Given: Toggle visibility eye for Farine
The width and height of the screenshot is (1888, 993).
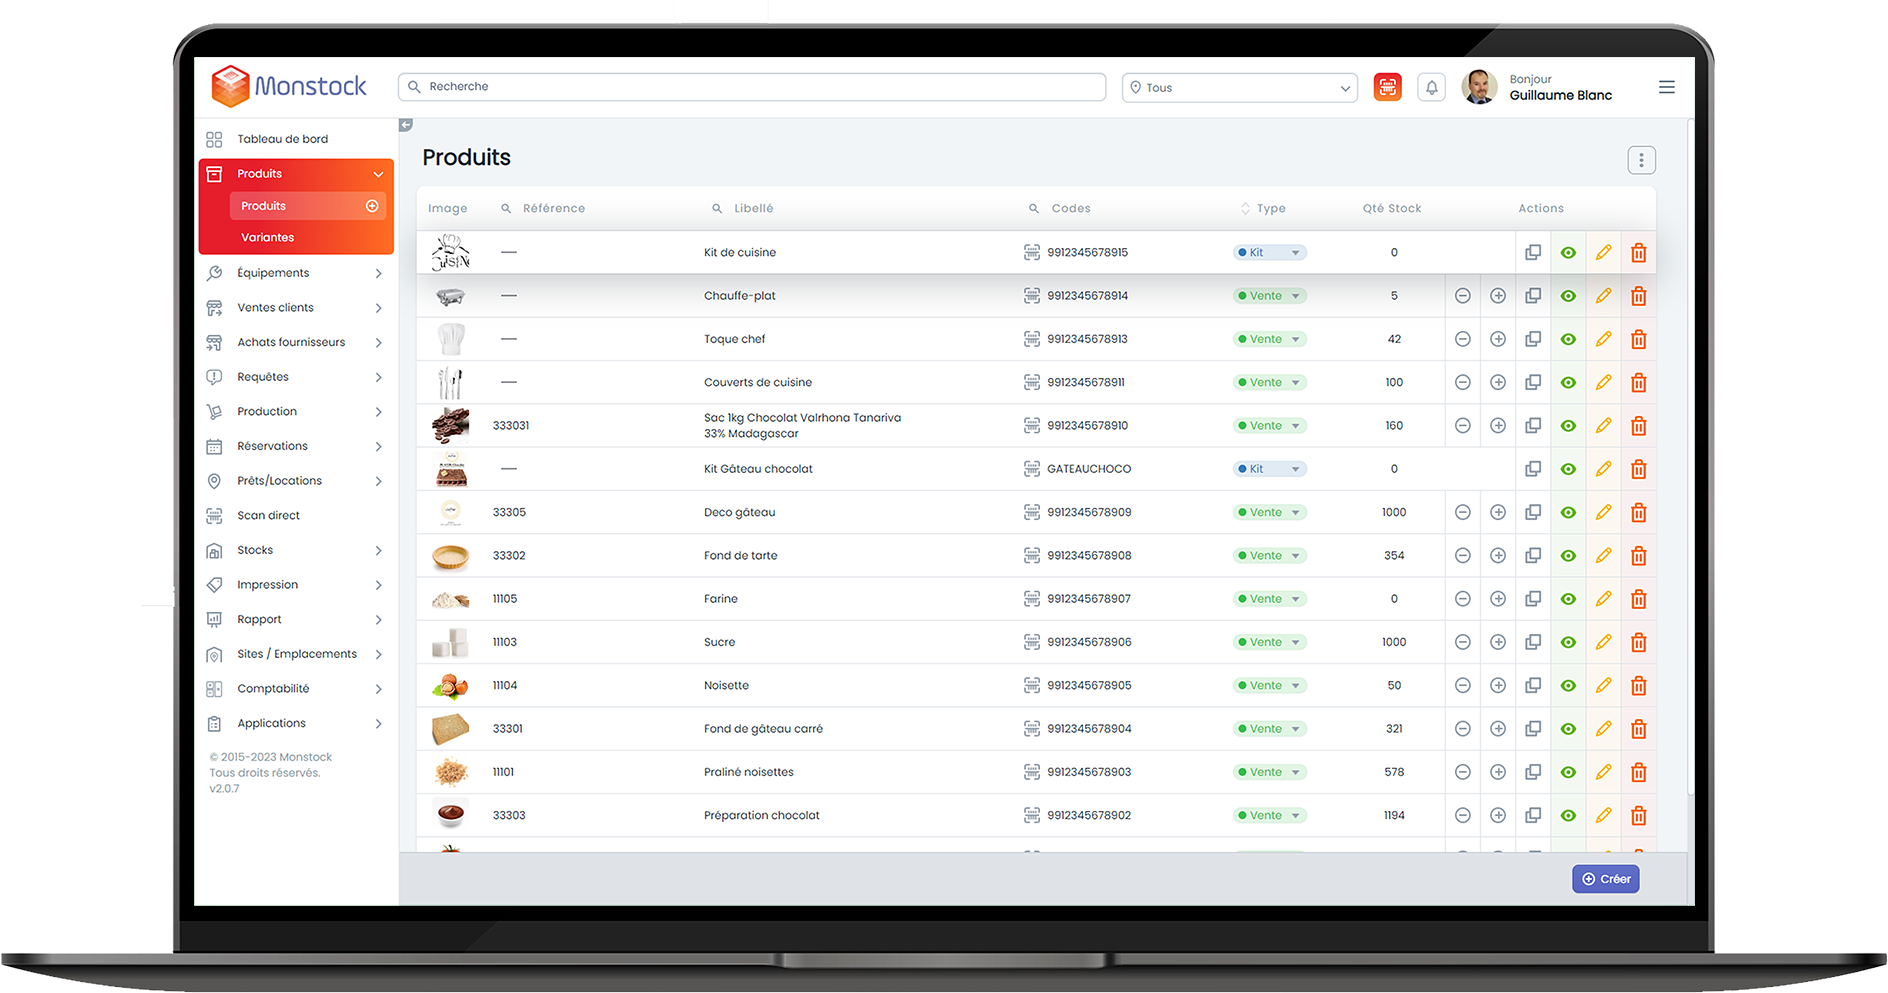Looking at the screenshot, I should point(1568,599).
